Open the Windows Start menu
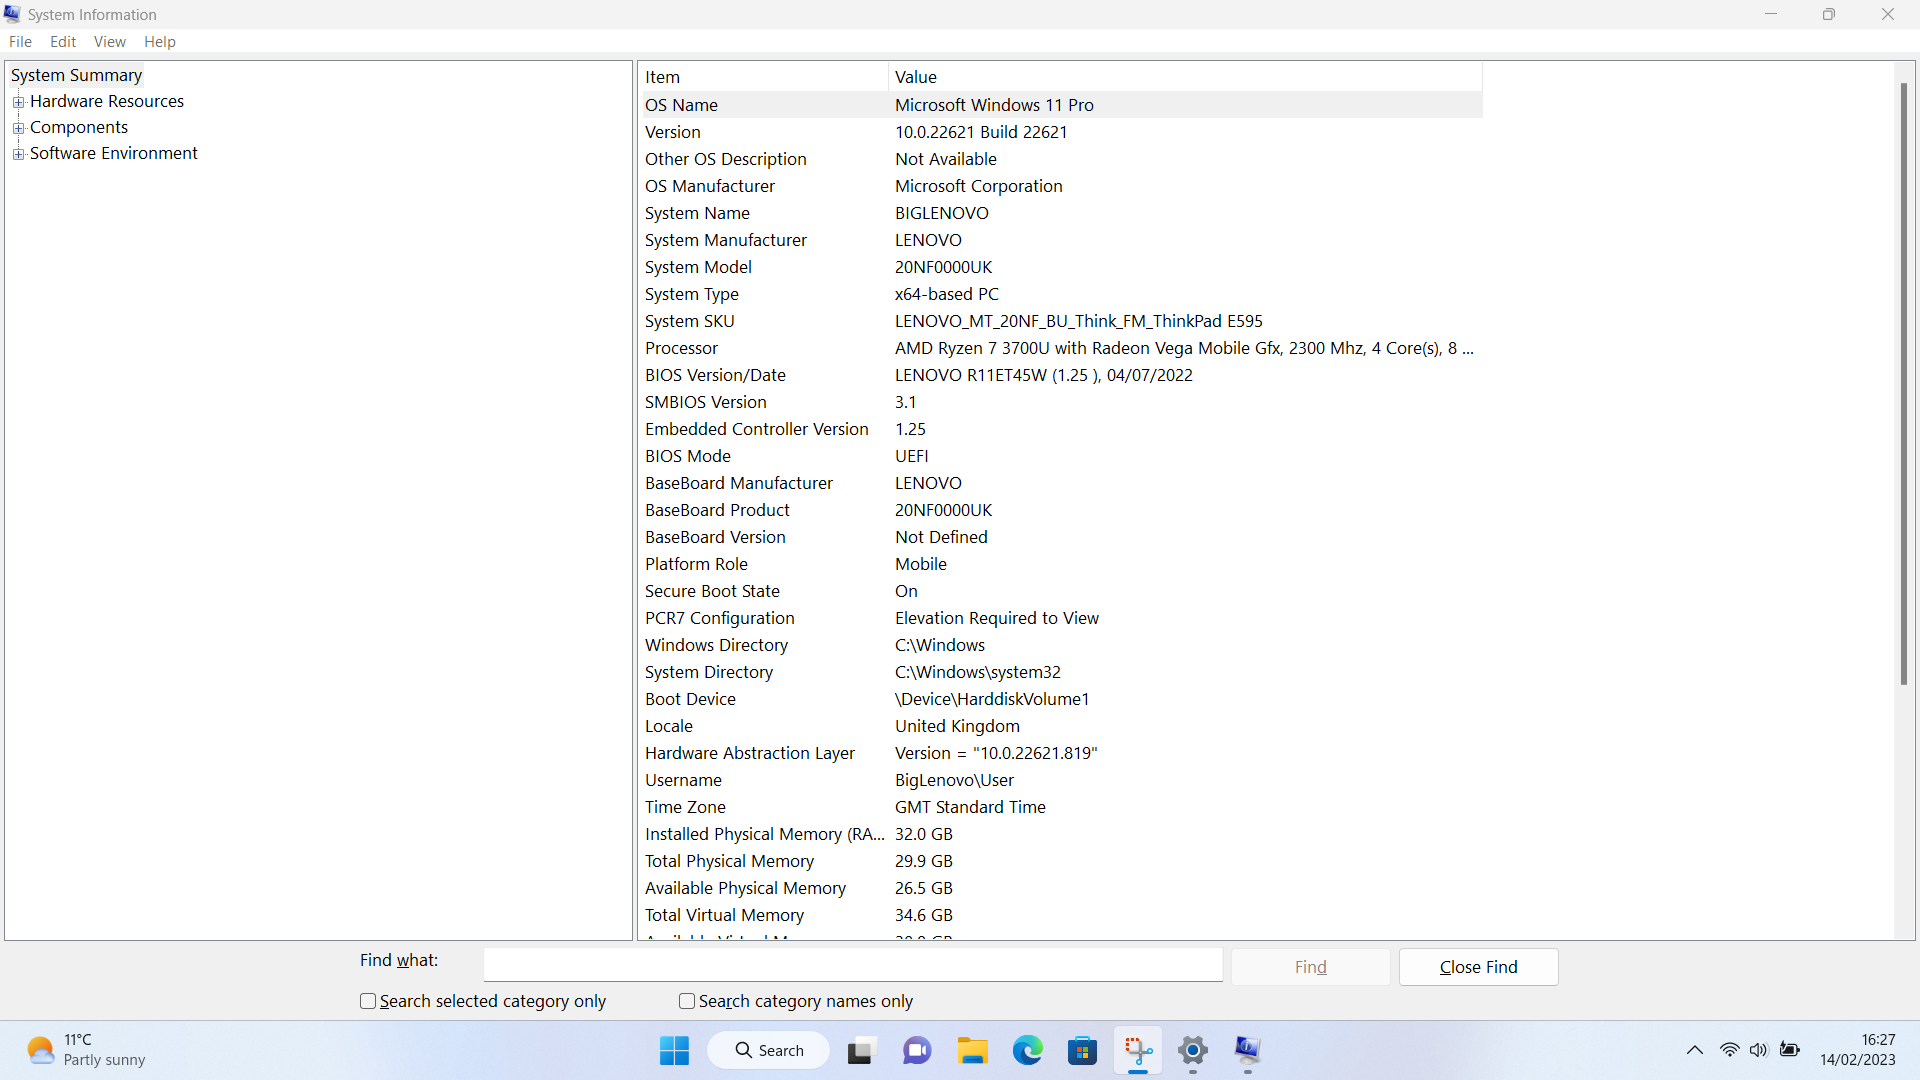Image resolution: width=1920 pixels, height=1080 pixels. tap(674, 1050)
